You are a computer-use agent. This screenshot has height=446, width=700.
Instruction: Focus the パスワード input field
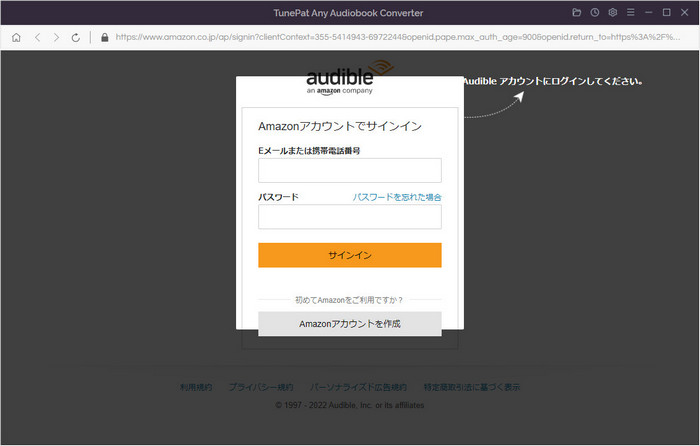pos(350,217)
